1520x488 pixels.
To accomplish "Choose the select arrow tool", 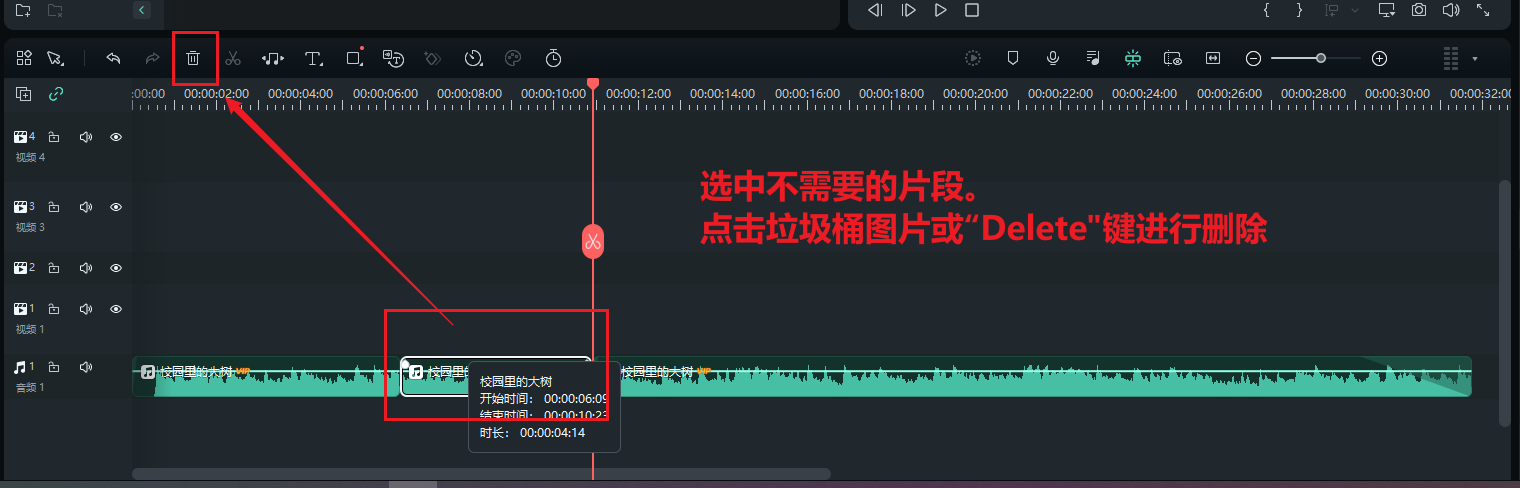I will point(55,59).
